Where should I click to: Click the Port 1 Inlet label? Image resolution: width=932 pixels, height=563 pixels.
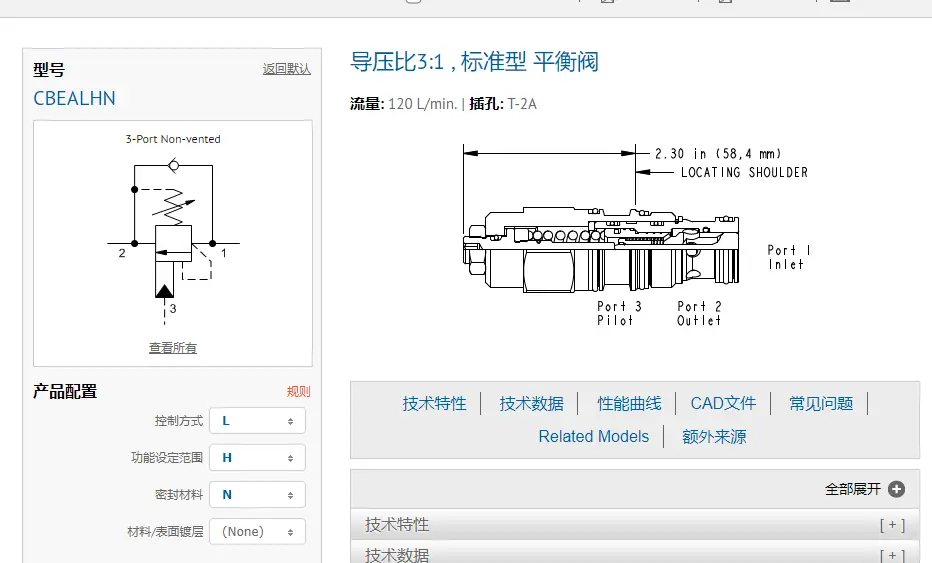coord(788,257)
